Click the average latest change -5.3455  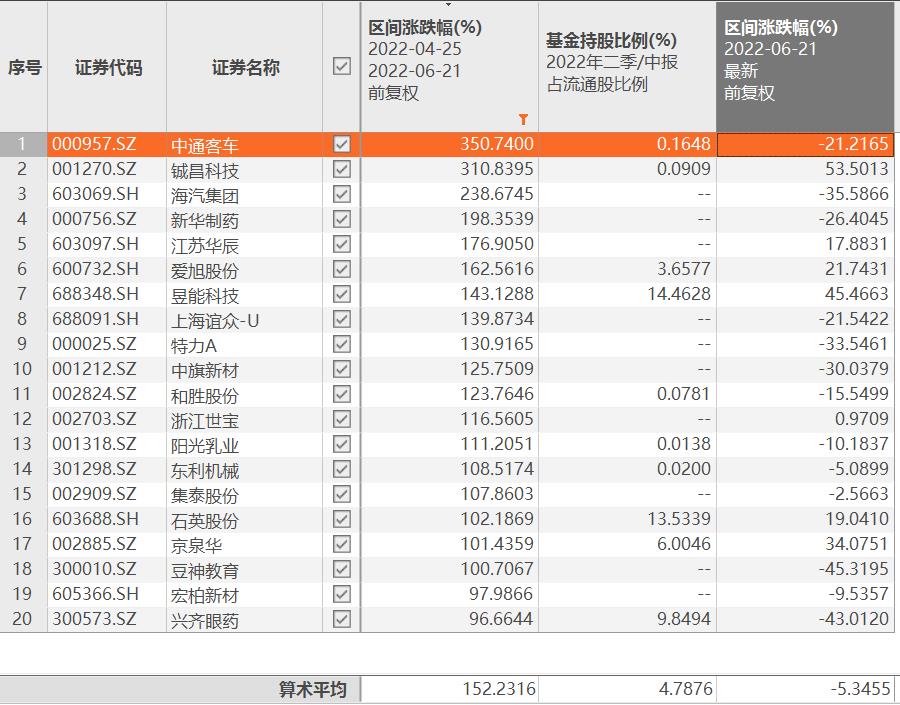(x=860, y=689)
